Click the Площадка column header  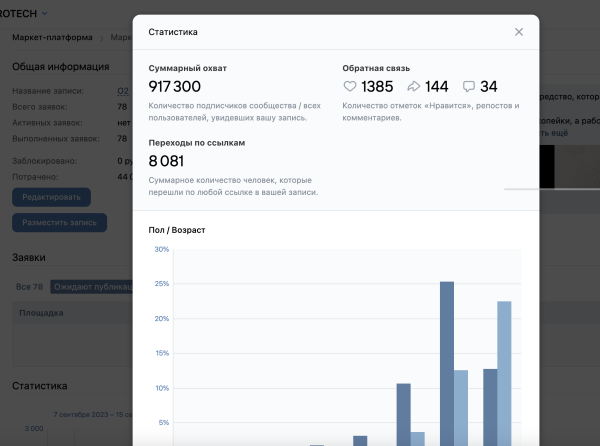(40, 313)
